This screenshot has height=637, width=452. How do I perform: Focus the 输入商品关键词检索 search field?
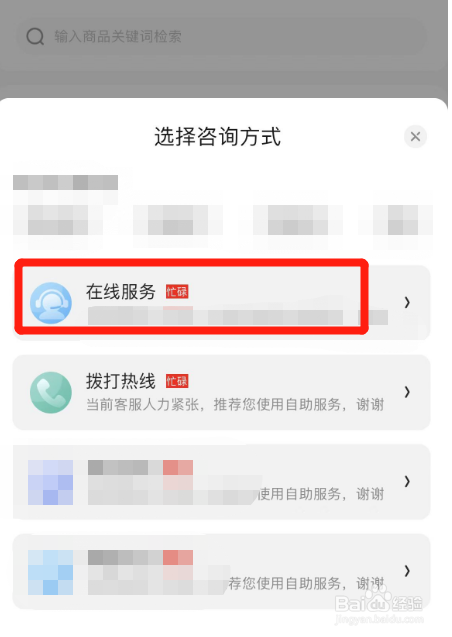coord(221,37)
